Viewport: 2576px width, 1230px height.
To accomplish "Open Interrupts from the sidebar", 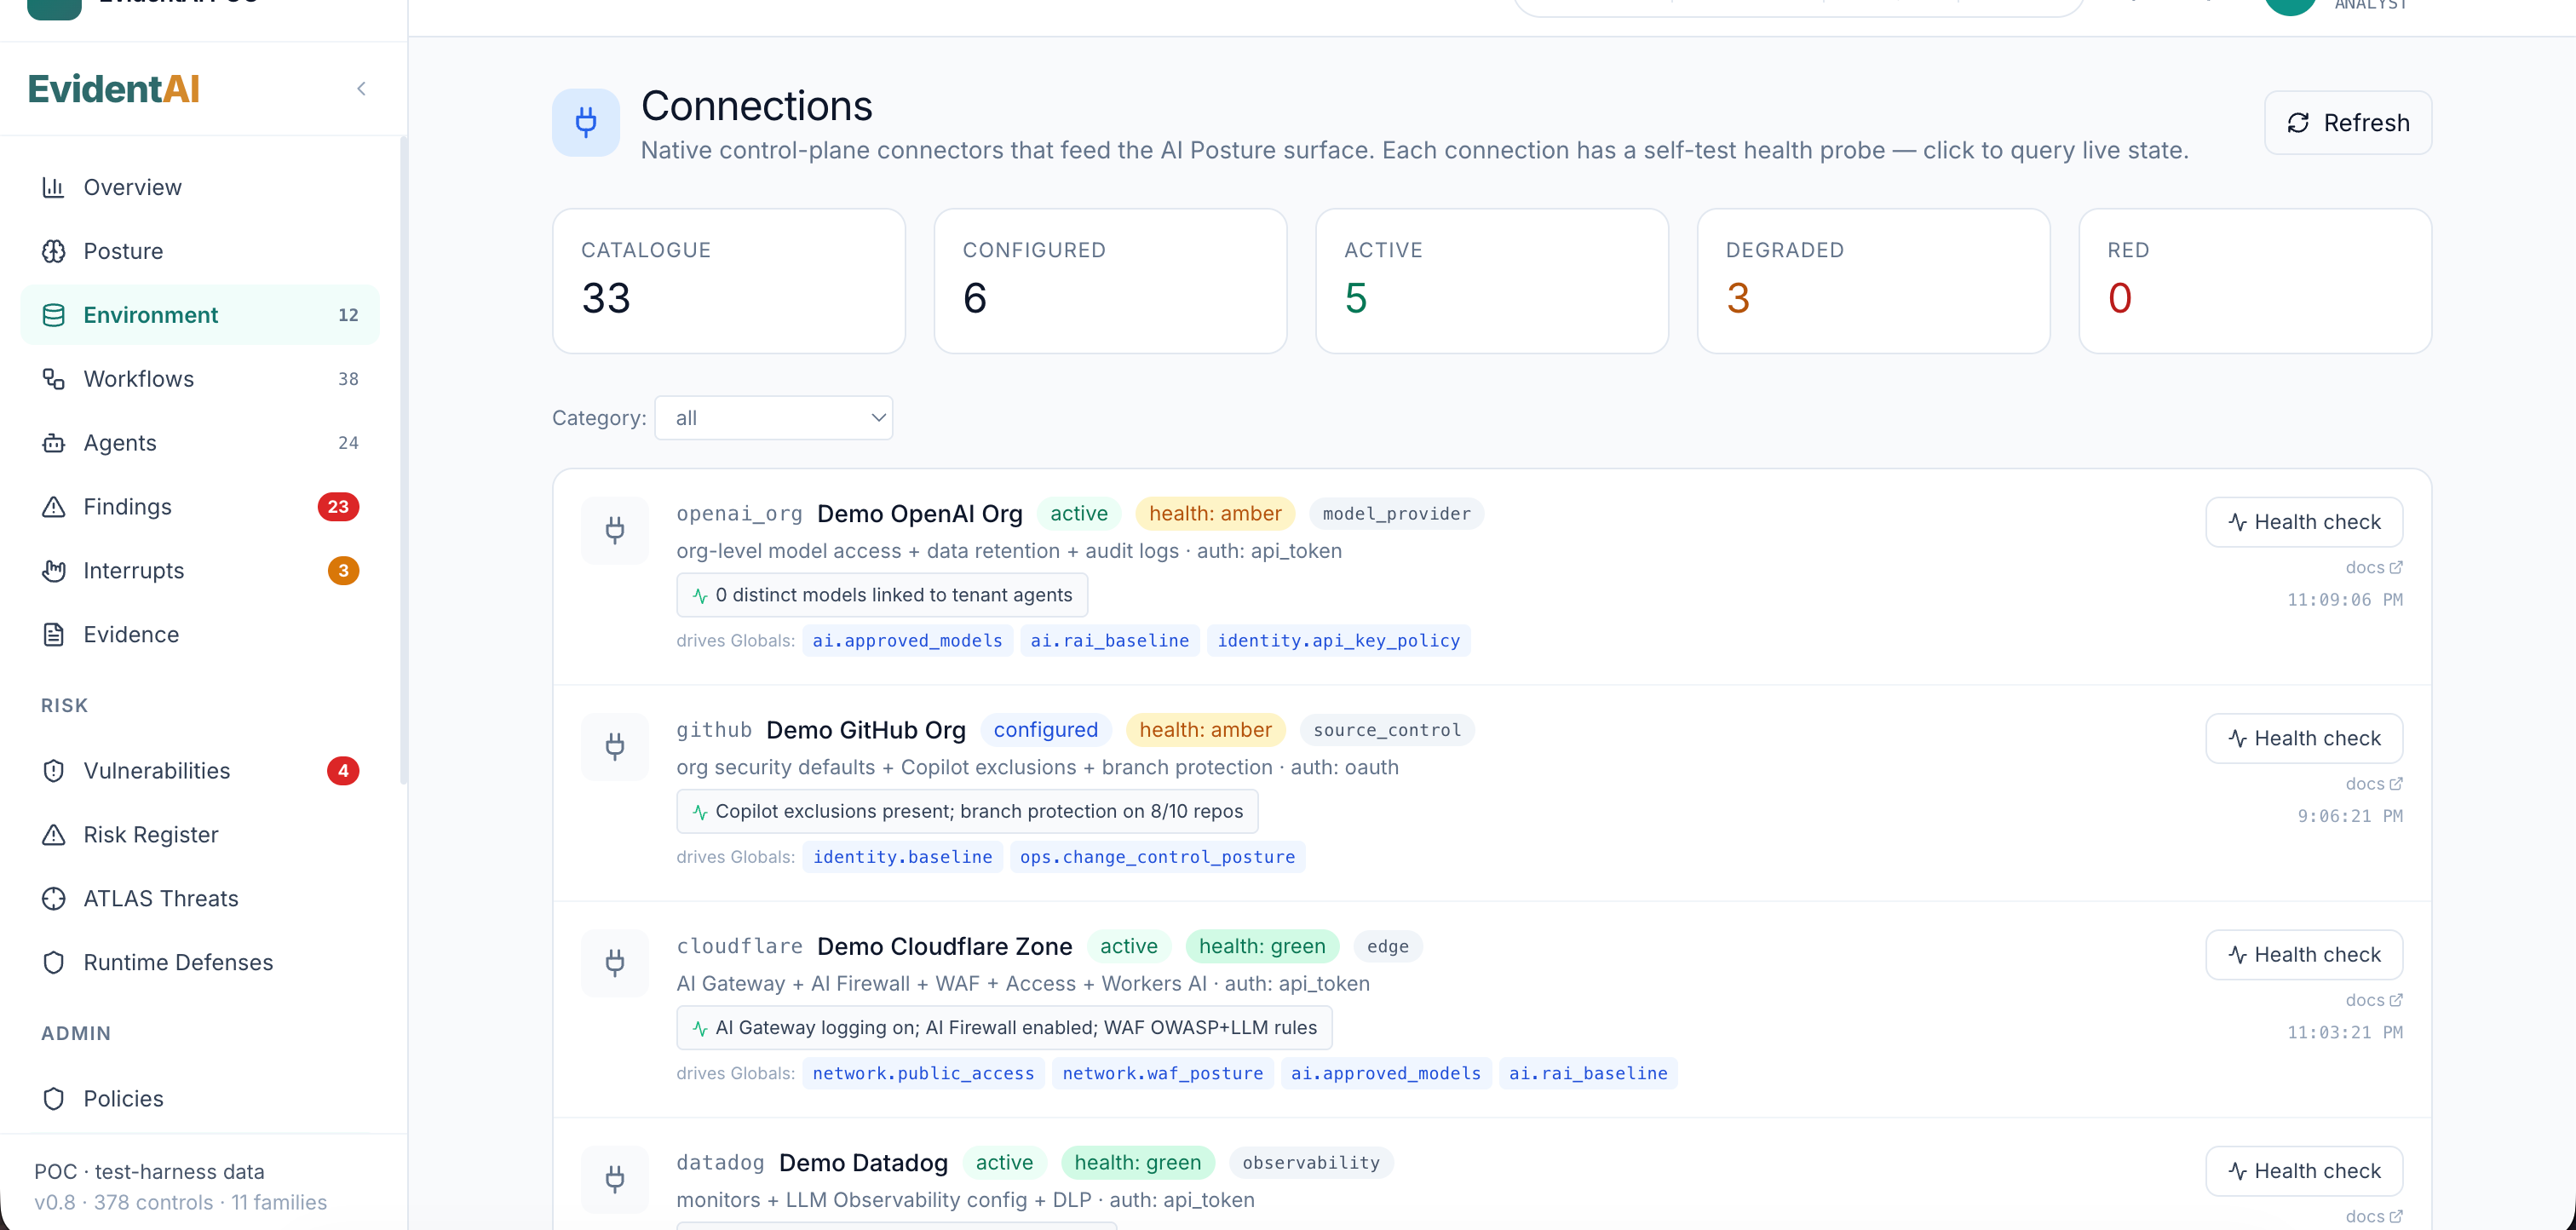I will (x=200, y=571).
